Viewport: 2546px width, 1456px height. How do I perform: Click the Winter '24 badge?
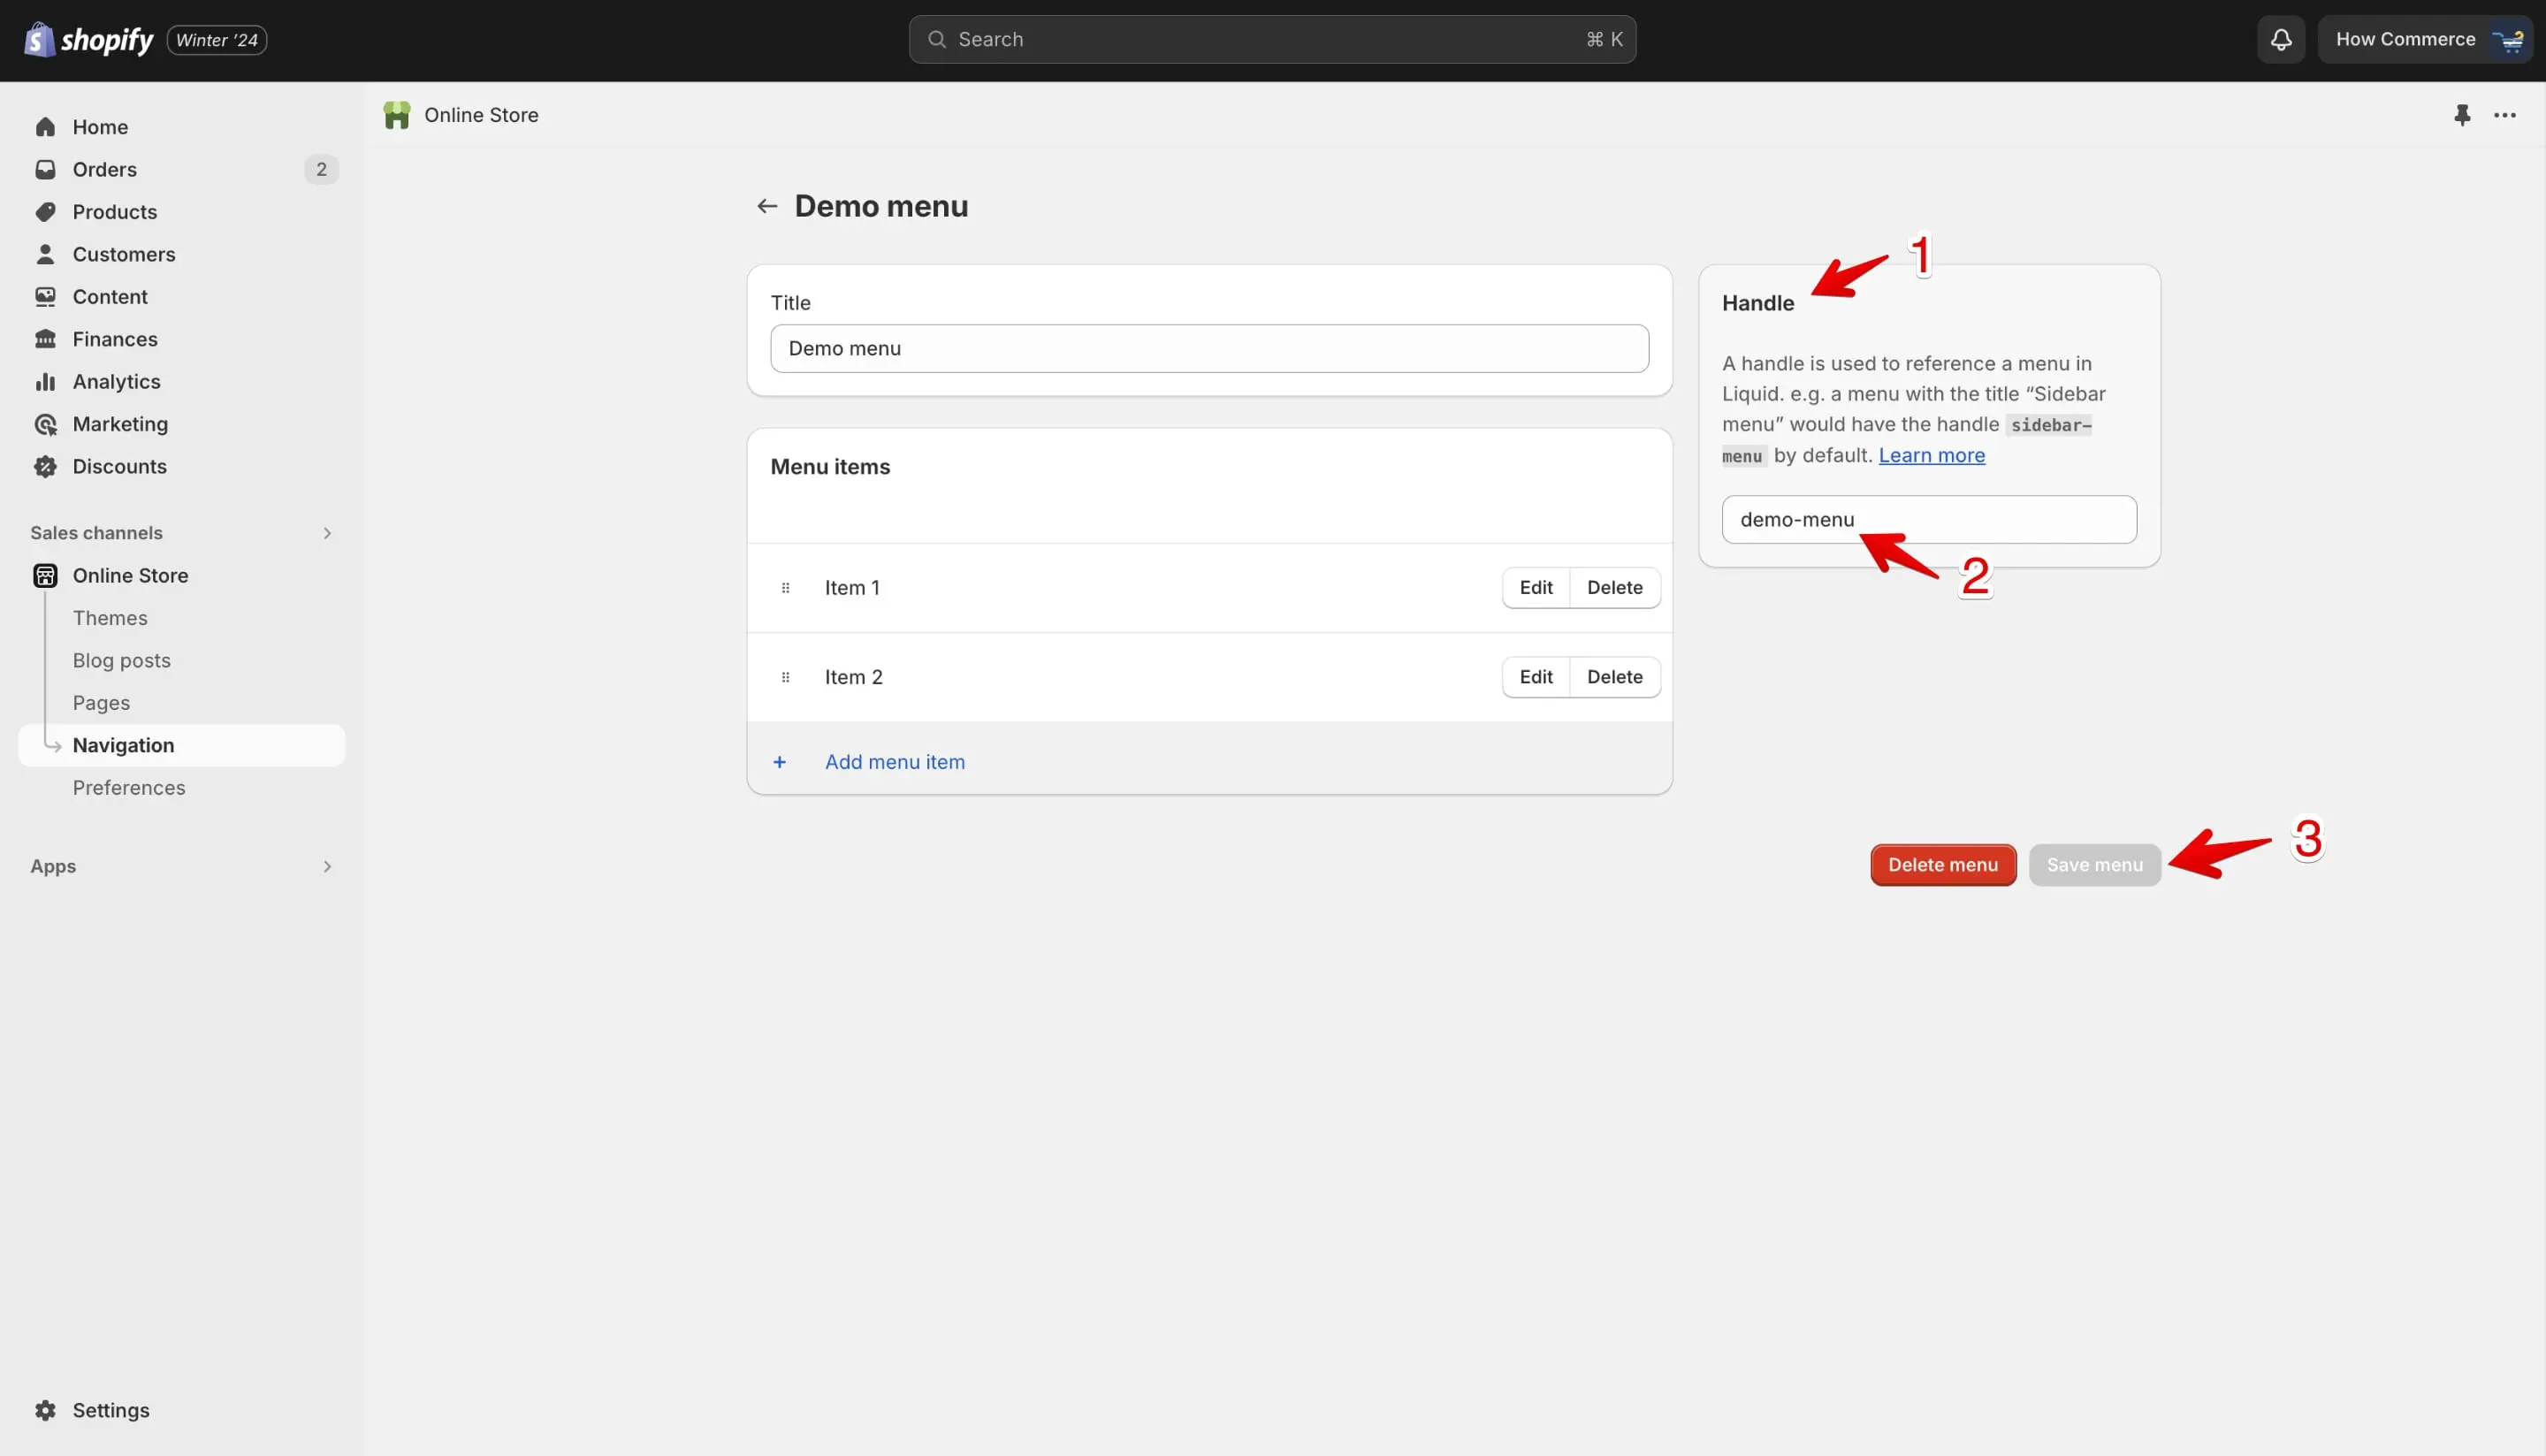217,40
